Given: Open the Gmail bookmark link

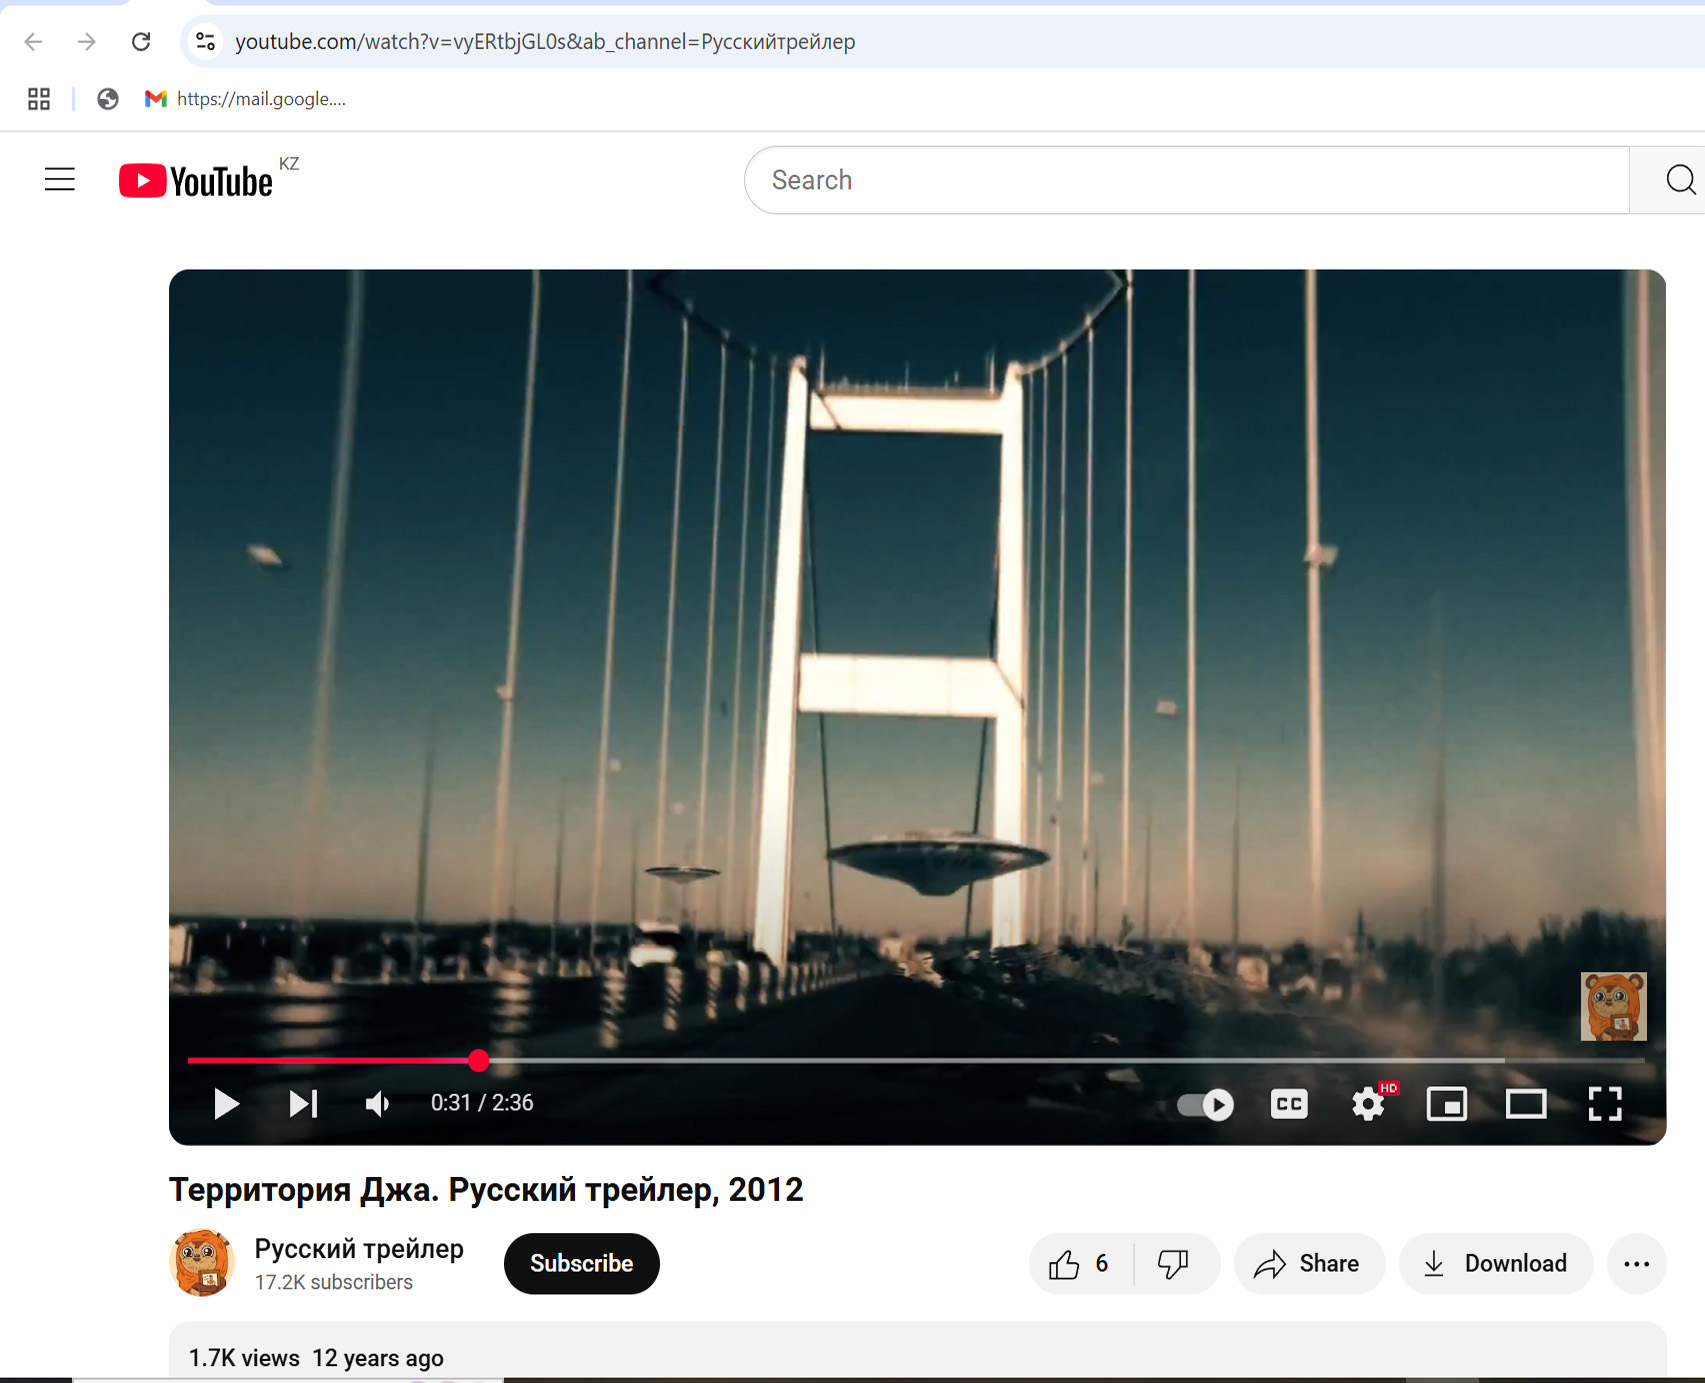Looking at the screenshot, I should coord(246,99).
